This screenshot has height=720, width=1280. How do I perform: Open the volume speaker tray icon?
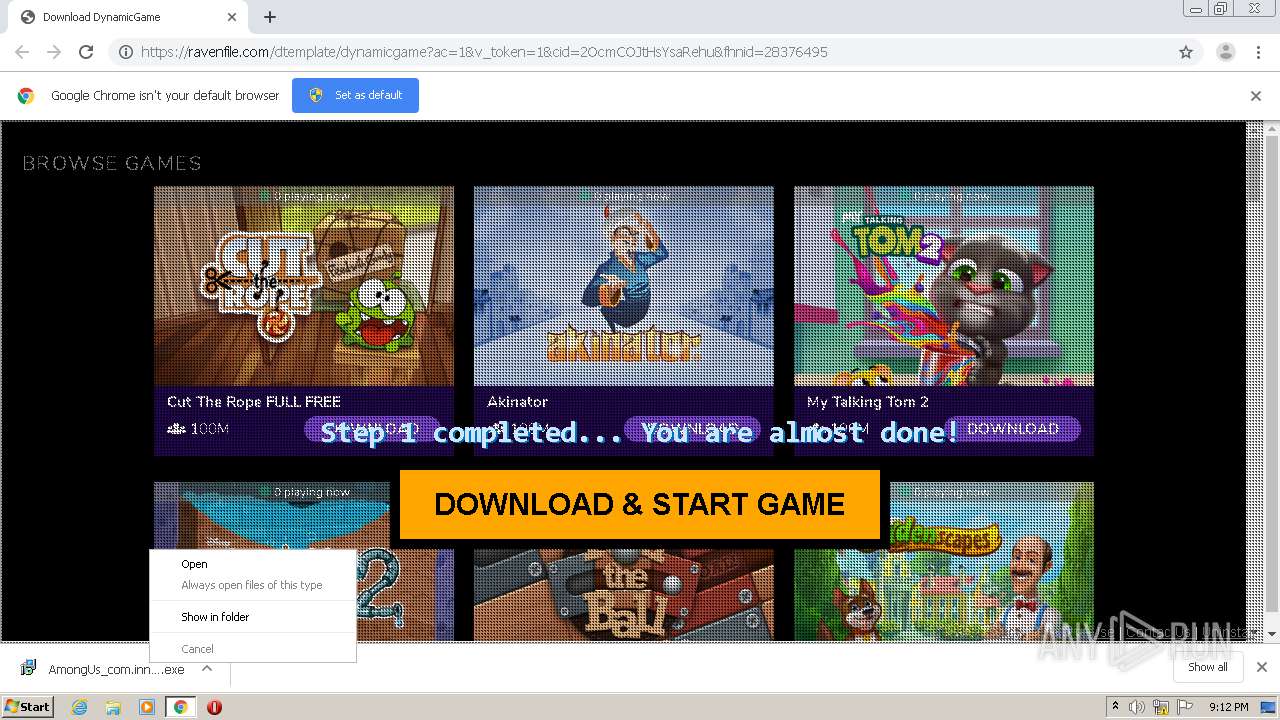click(1137, 707)
